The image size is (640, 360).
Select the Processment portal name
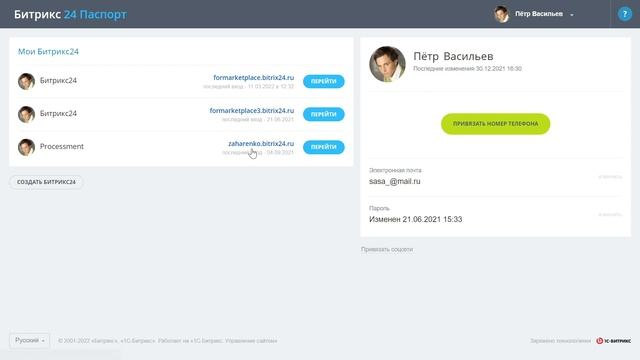pos(62,146)
